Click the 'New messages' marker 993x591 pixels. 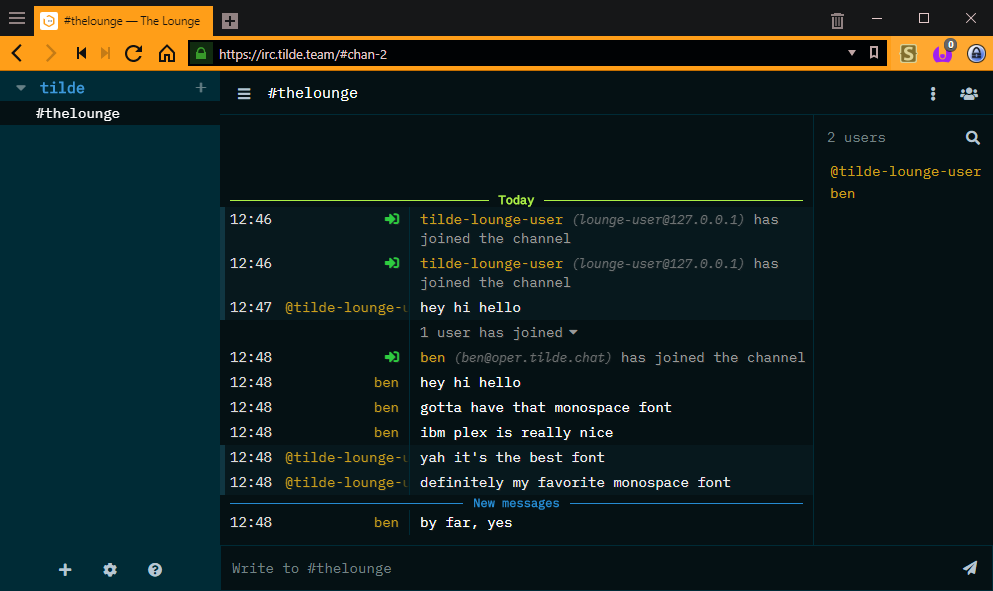tap(516, 503)
